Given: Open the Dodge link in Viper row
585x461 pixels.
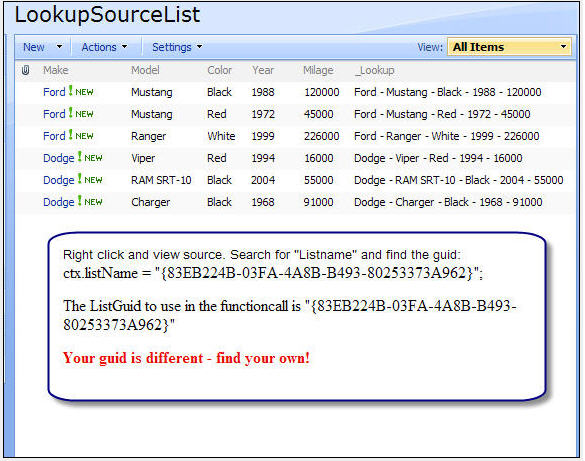Looking at the screenshot, I should tap(59, 158).
